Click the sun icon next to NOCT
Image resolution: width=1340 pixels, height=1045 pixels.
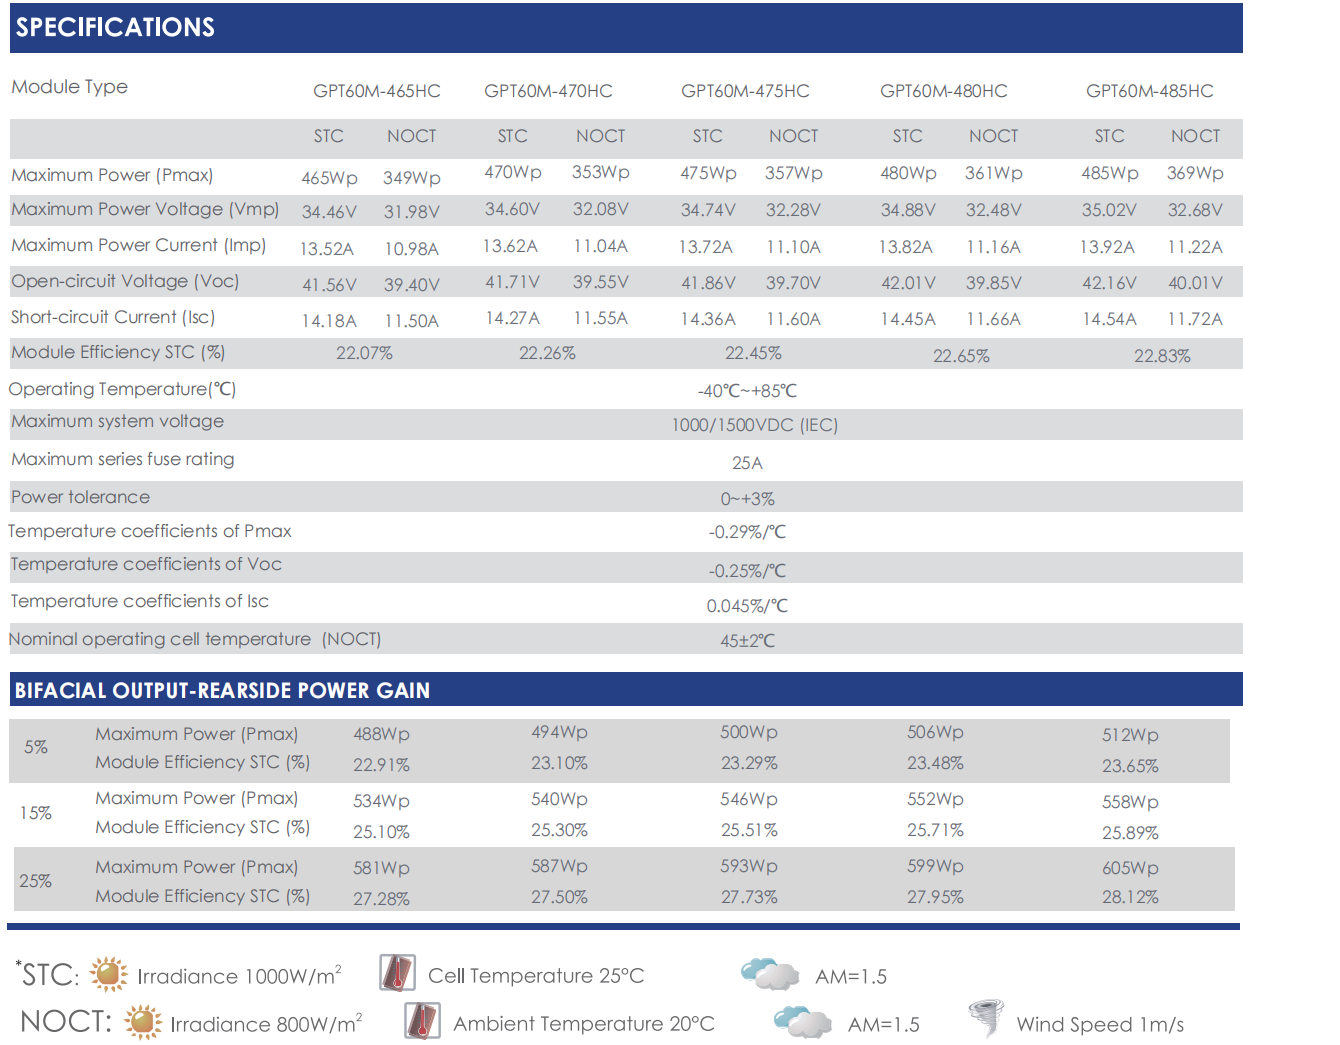(143, 1022)
